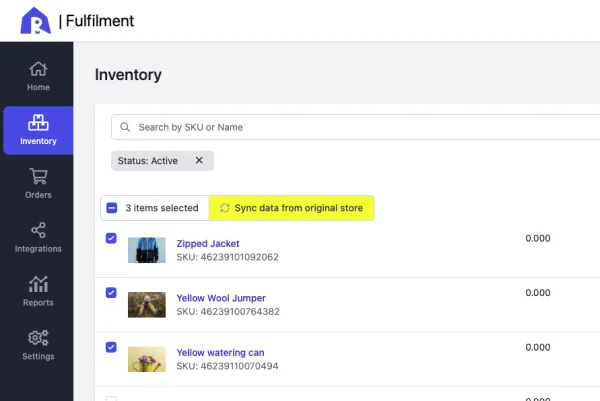Open the Reports chart icon
This screenshot has height=401, width=600.
click(38, 284)
